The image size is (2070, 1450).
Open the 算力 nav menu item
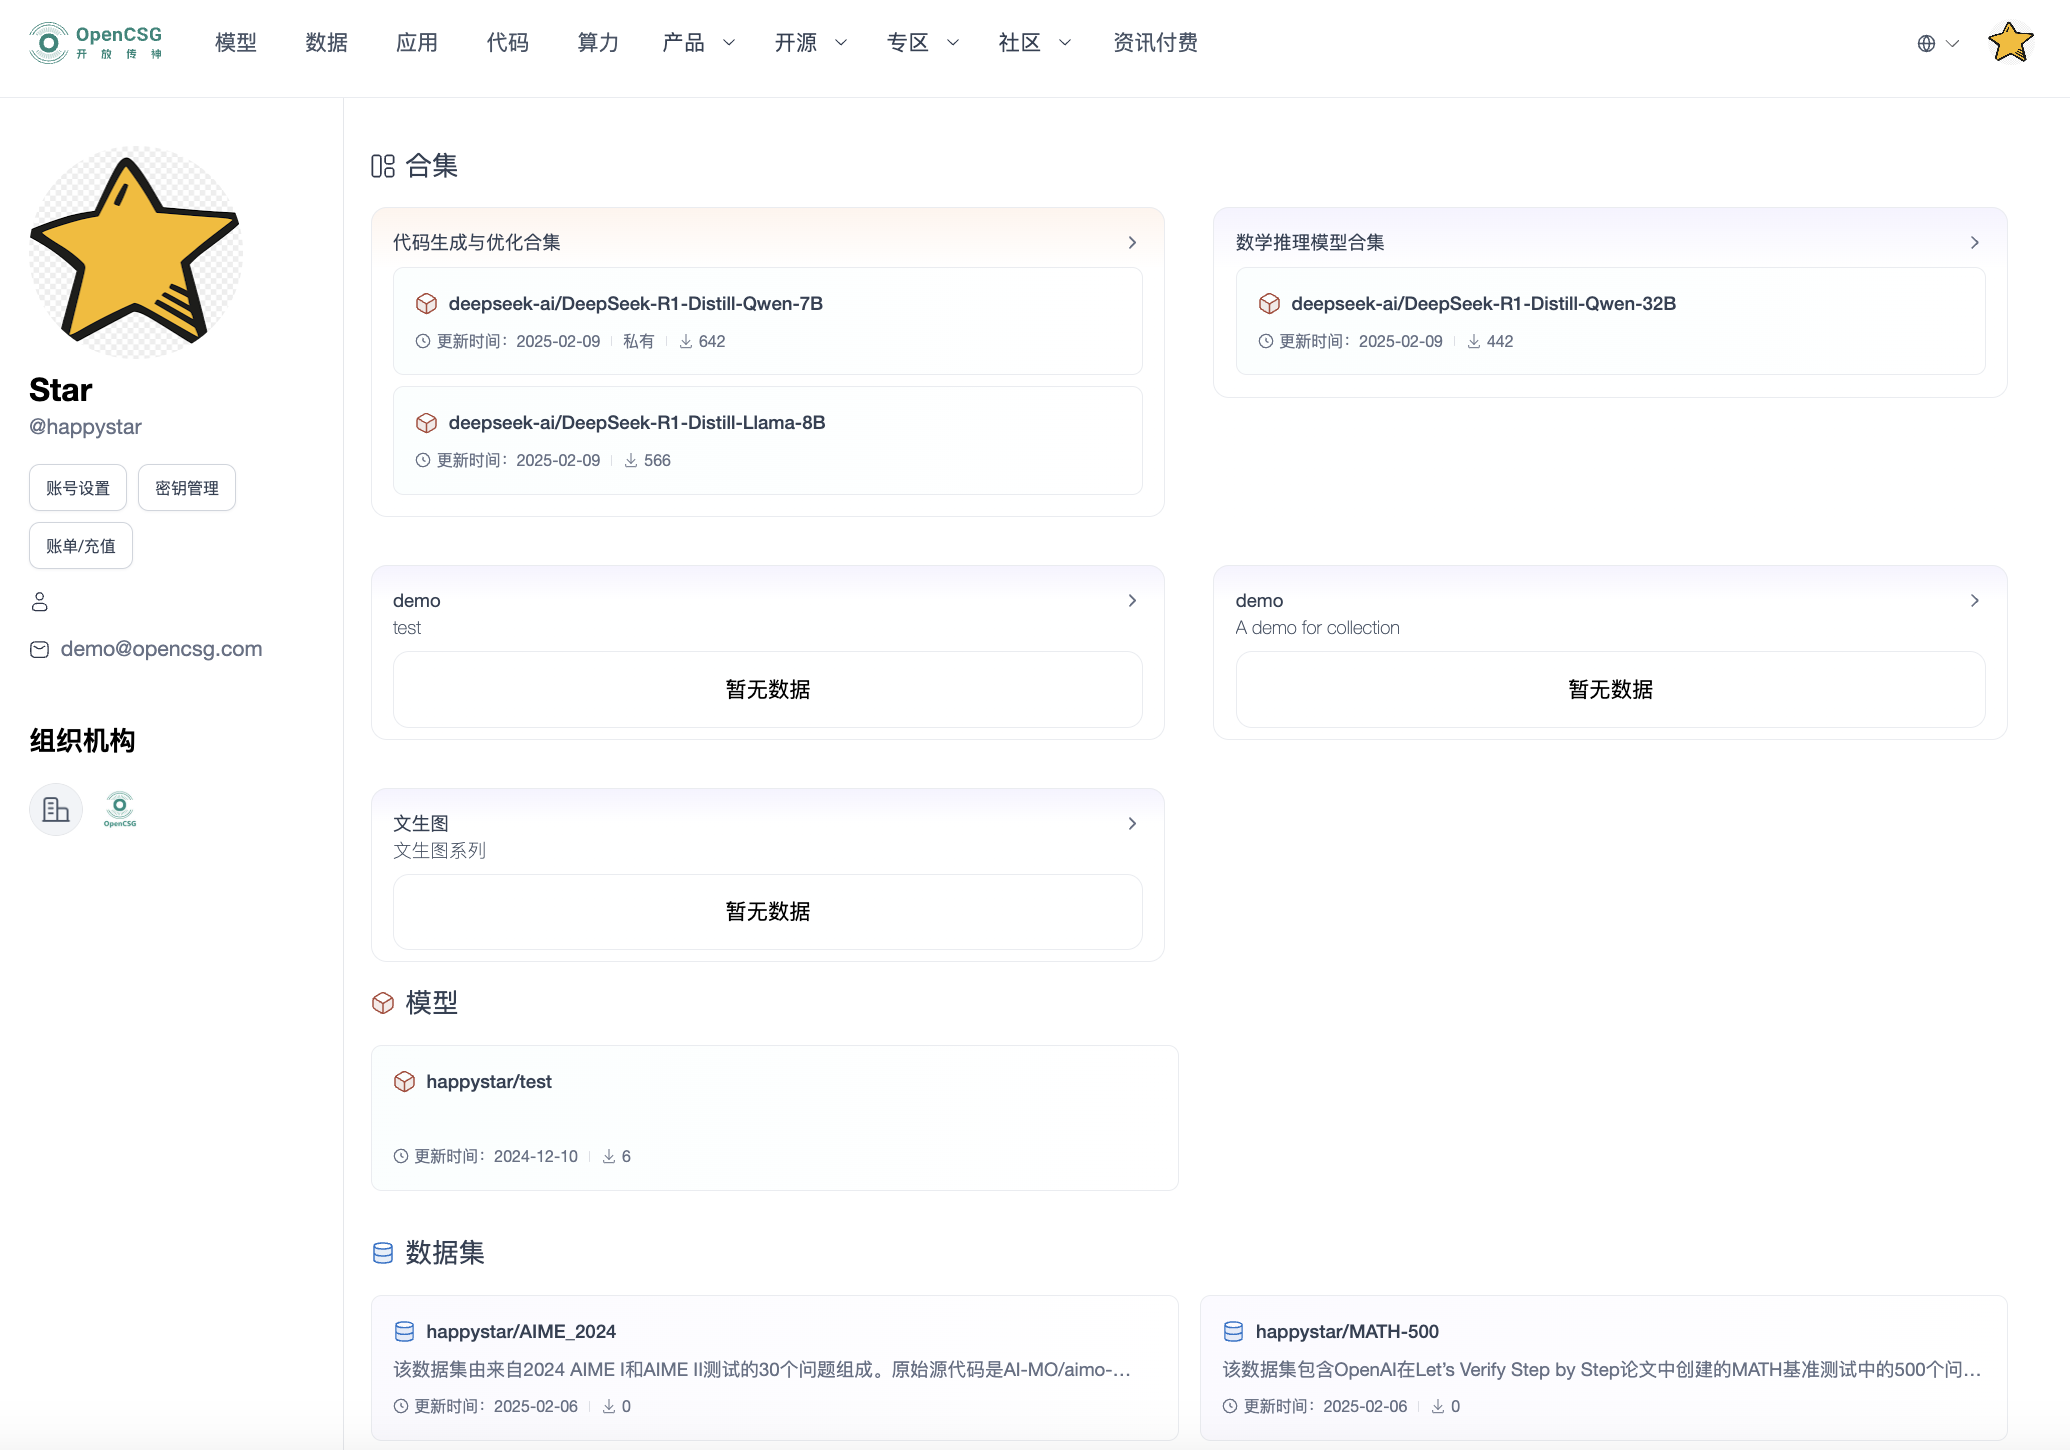tap(598, 43)
